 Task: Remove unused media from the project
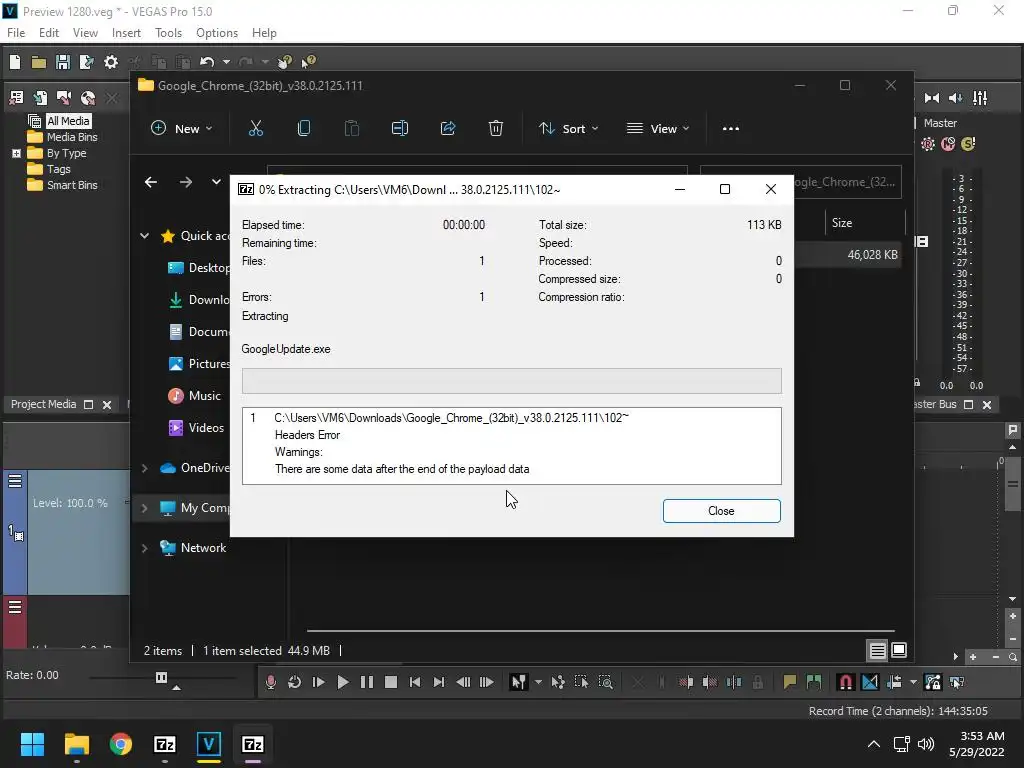click(x=16, y=98)
